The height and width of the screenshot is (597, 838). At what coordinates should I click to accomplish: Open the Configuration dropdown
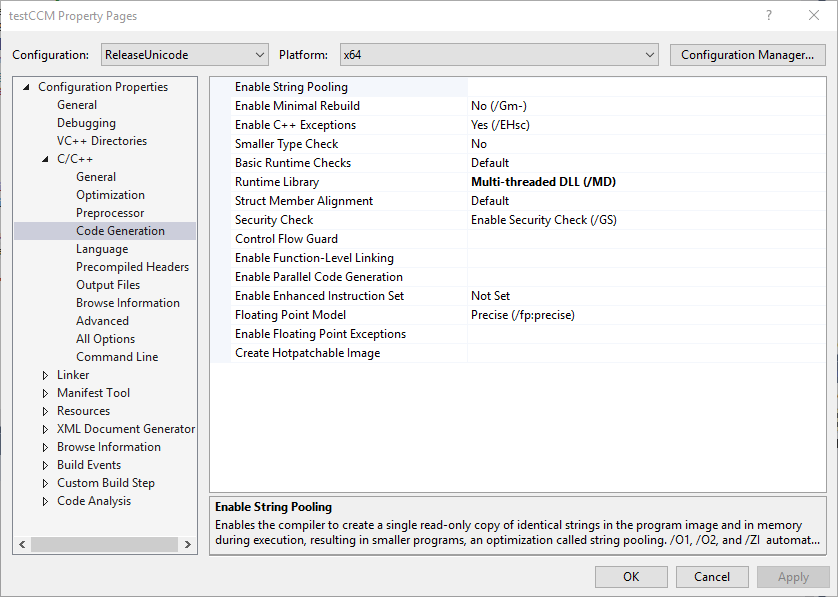tap(185, 55)
